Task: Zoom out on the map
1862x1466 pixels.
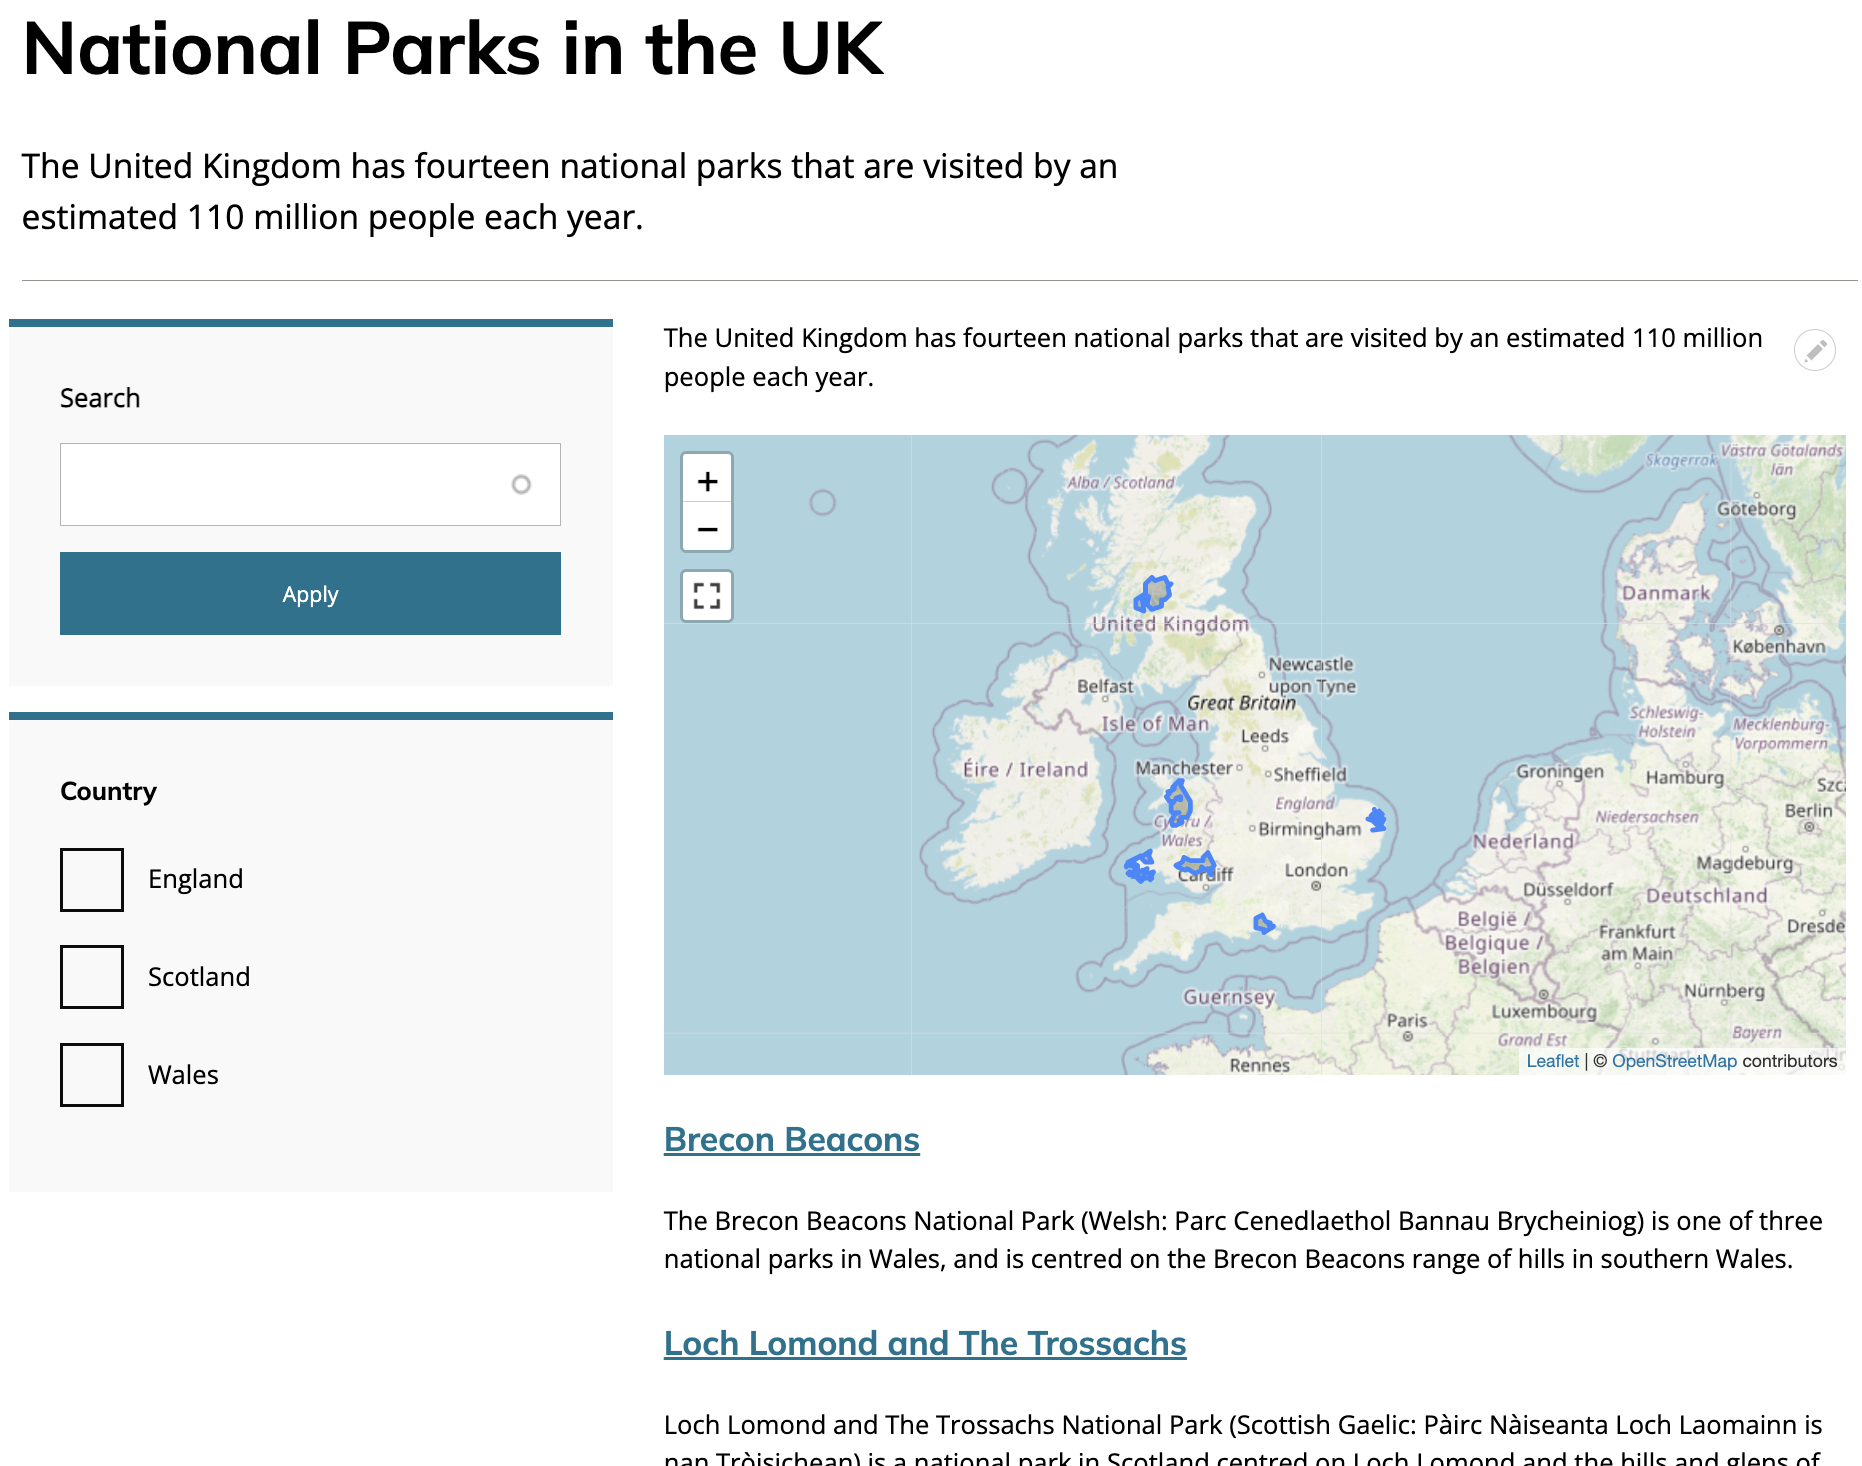Action: [707, 529]
